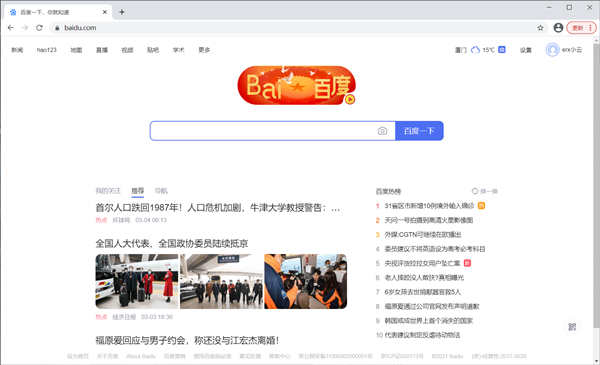Open hot item 央视评货拉拉女用户坠亡案
Image resolution: width=600 pixels, height=365 pixels.
coord(422,263)
